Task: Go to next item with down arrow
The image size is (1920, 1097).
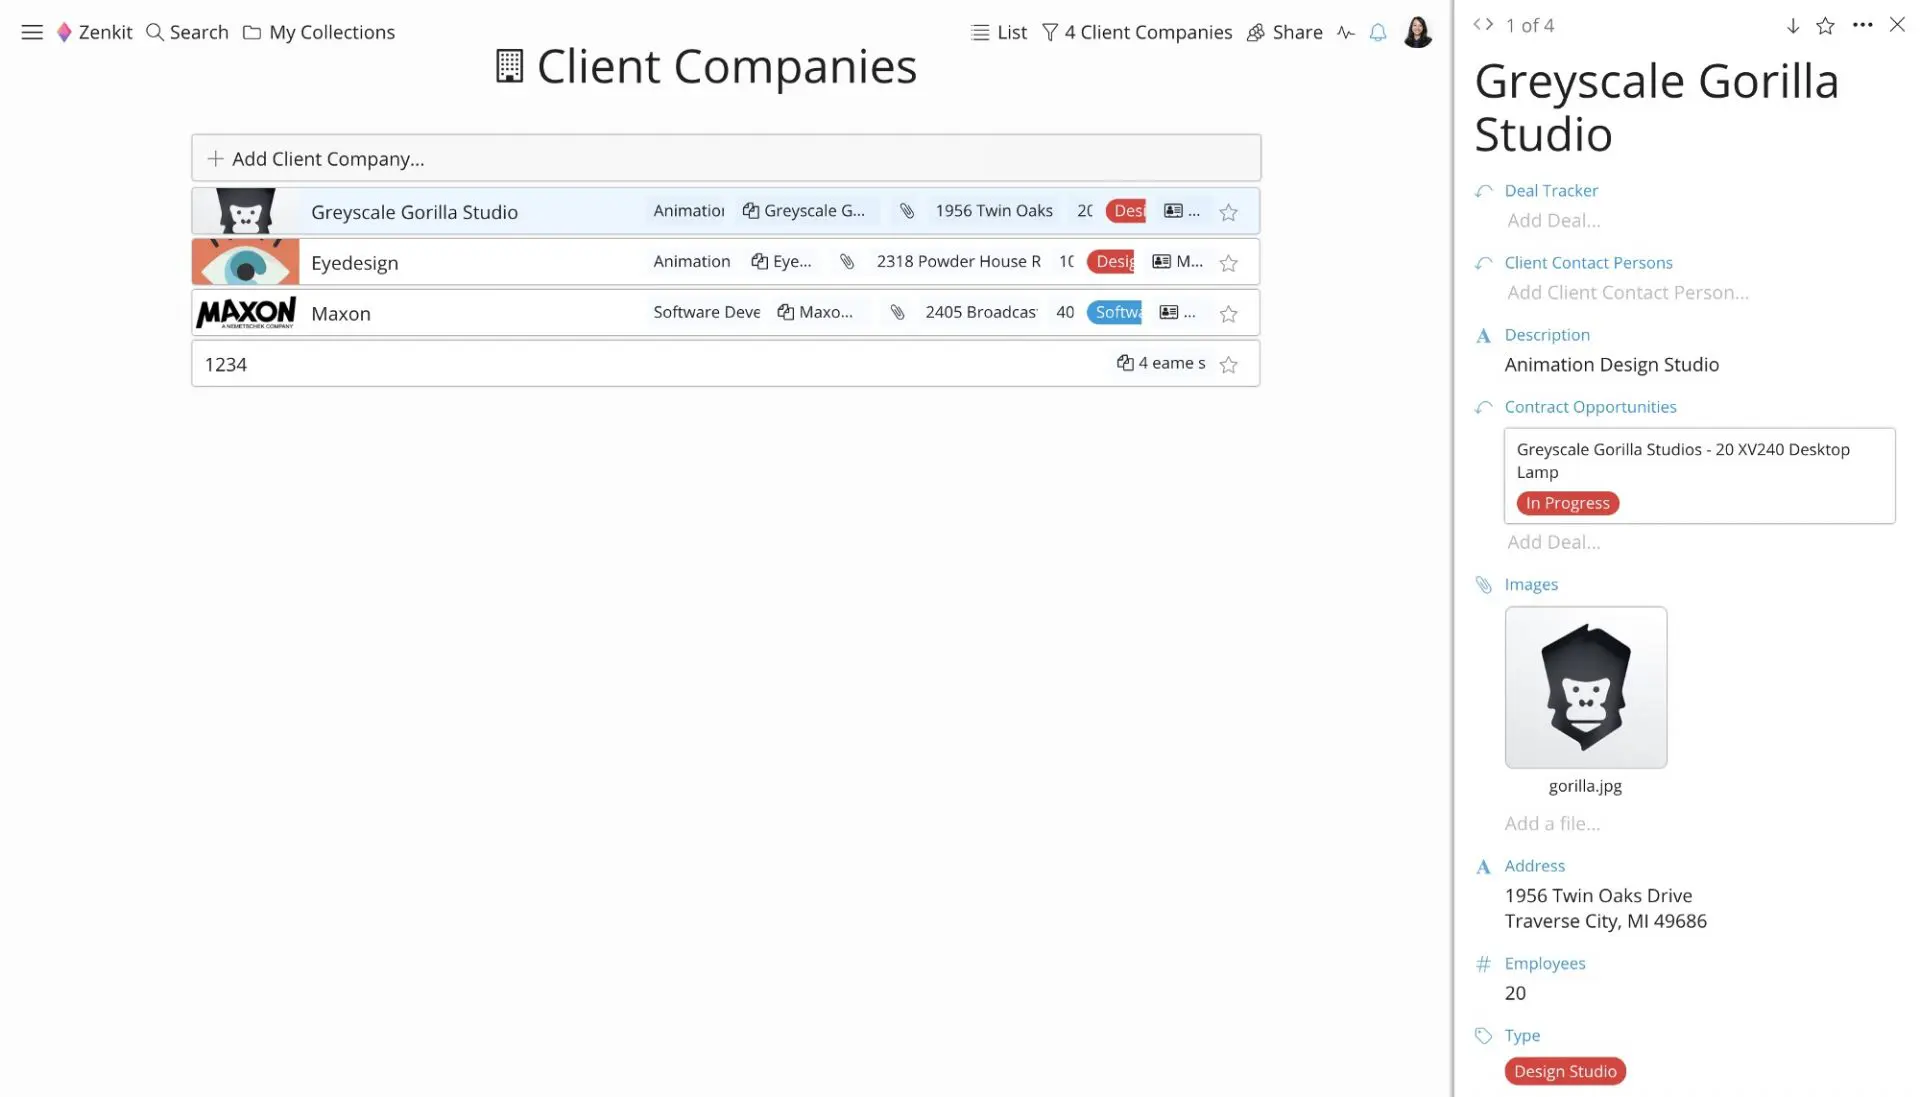Action: point(1792,26)
